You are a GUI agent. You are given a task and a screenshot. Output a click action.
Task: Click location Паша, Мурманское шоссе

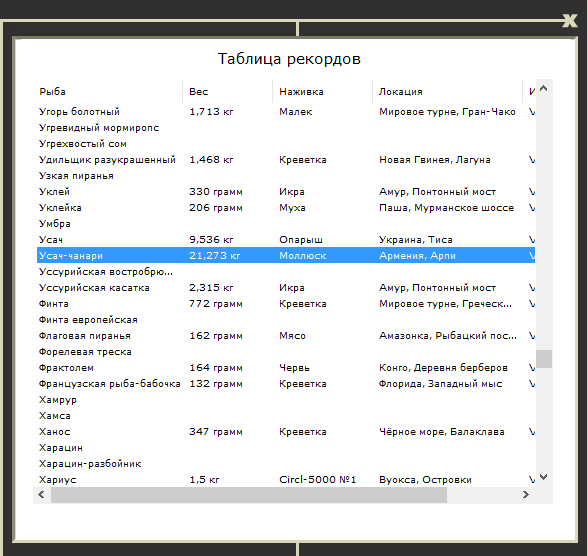(x=446, y=208)
